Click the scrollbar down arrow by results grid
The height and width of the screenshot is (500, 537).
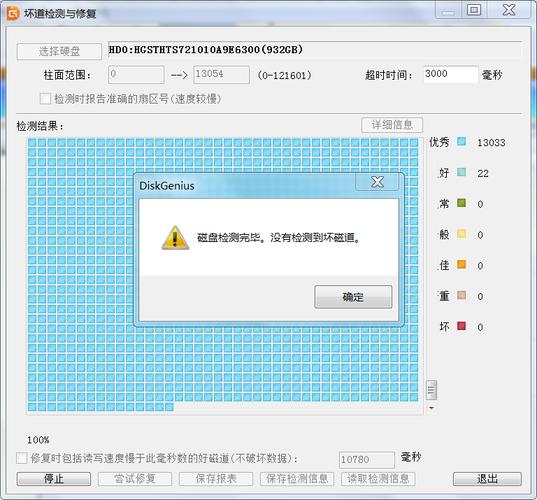tap(431, 408)
